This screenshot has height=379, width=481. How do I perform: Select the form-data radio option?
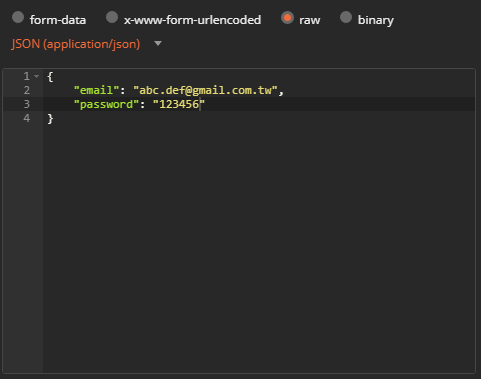point(18,17)
